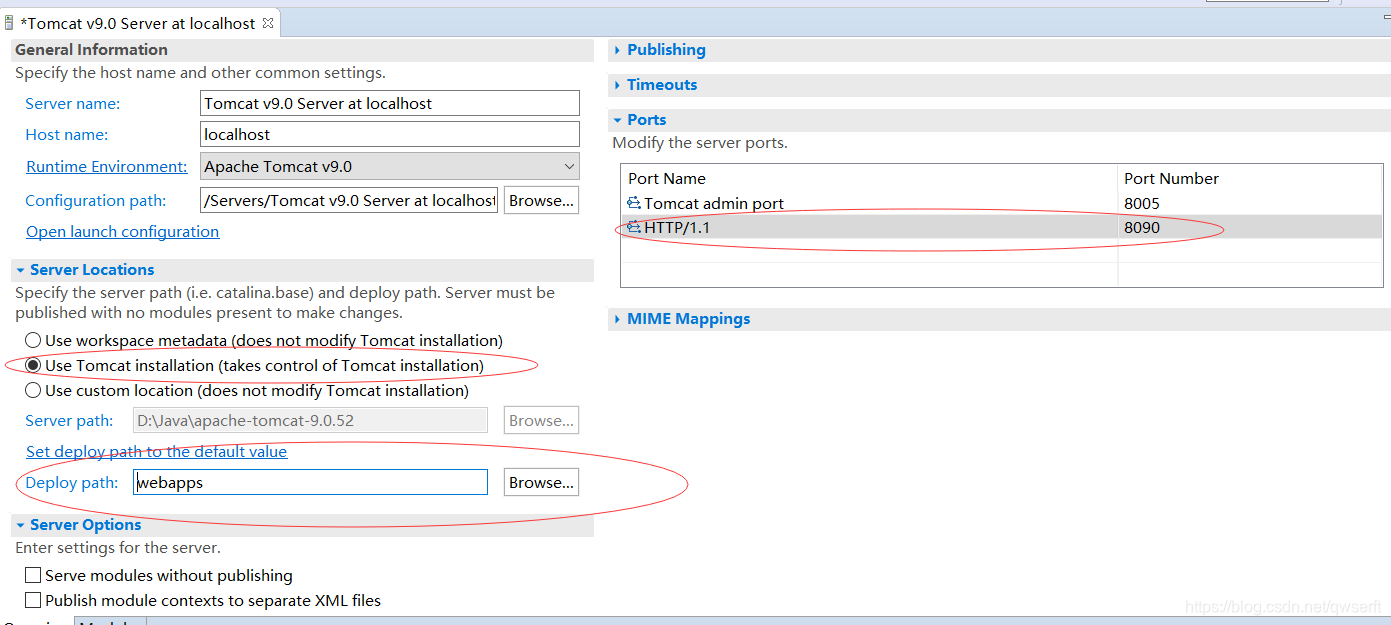Expand the Publishing section
The image size is (1391, 625).
pyautogui.click(x=617, y=50)
